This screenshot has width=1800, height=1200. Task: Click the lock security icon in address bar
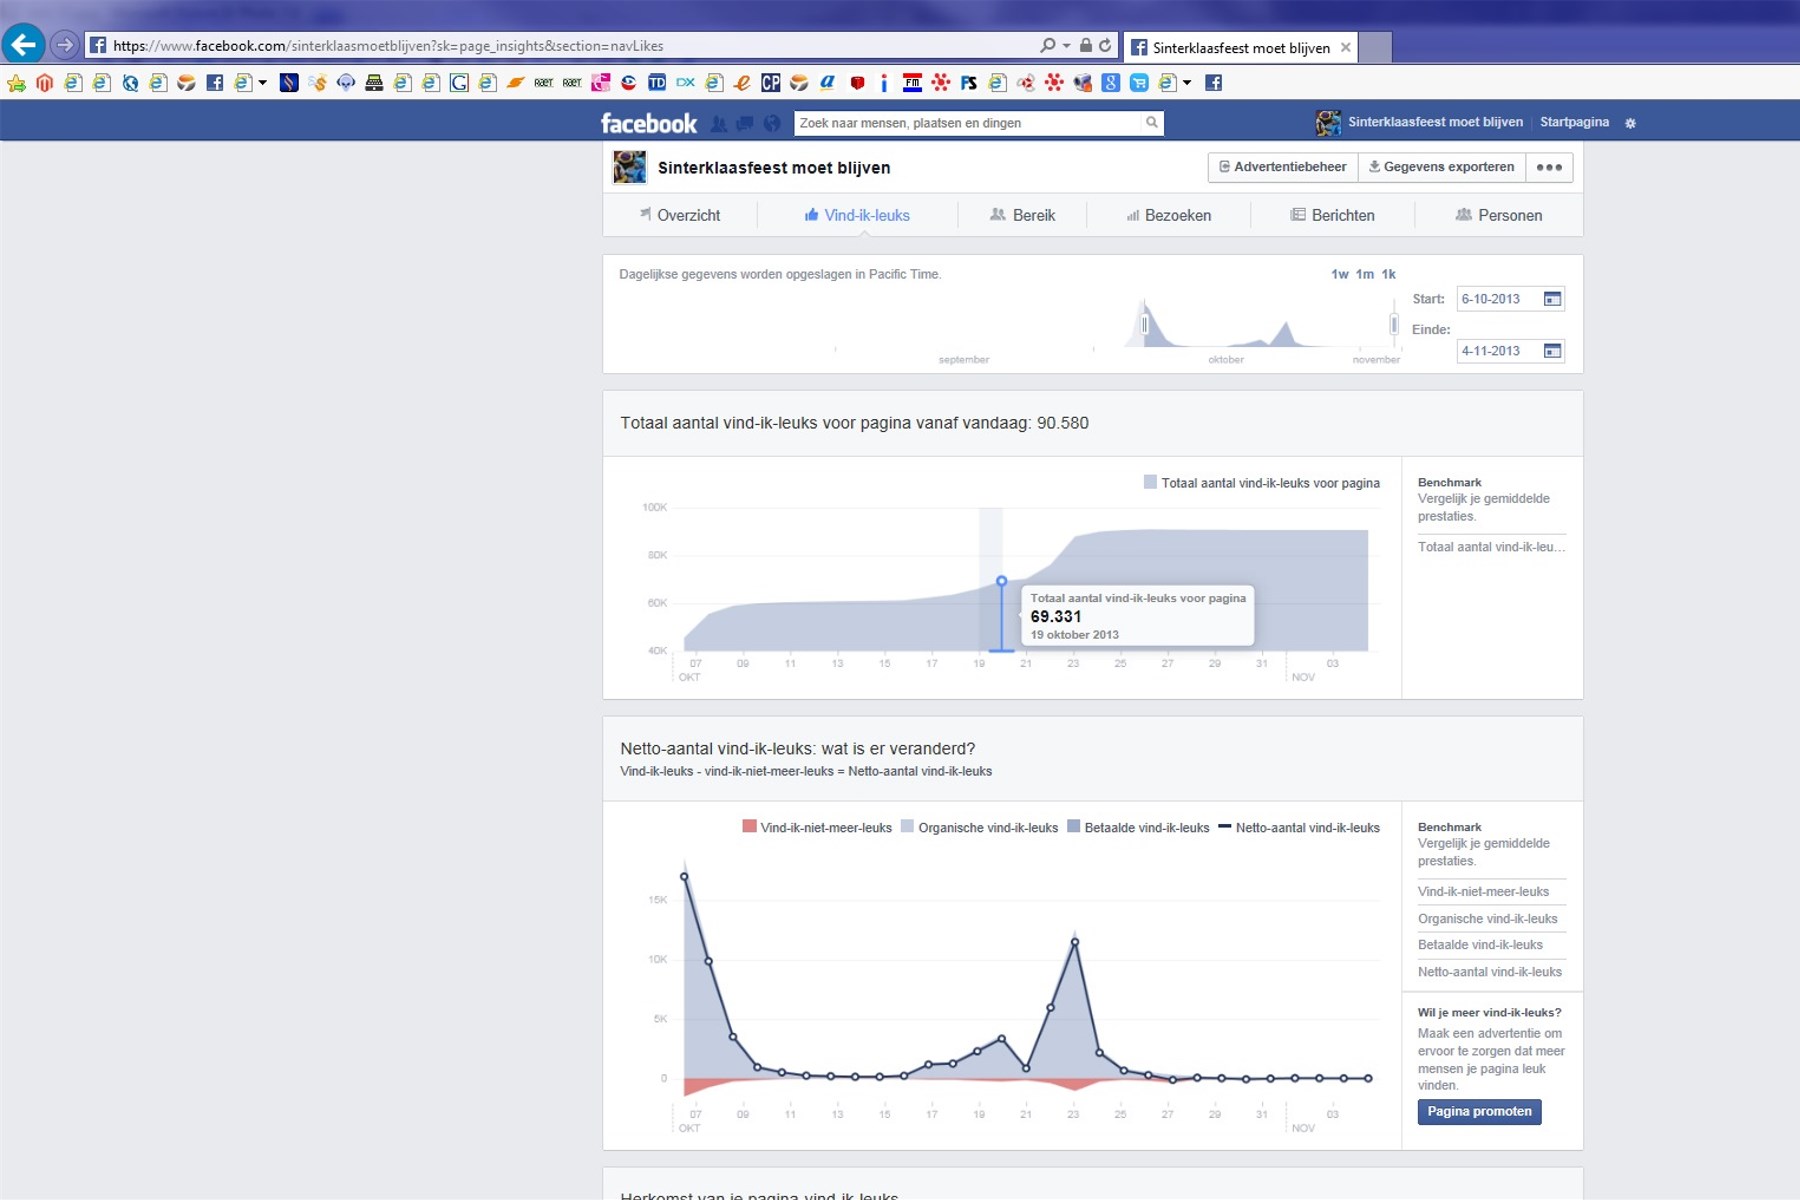click(x=1085, y=45)
